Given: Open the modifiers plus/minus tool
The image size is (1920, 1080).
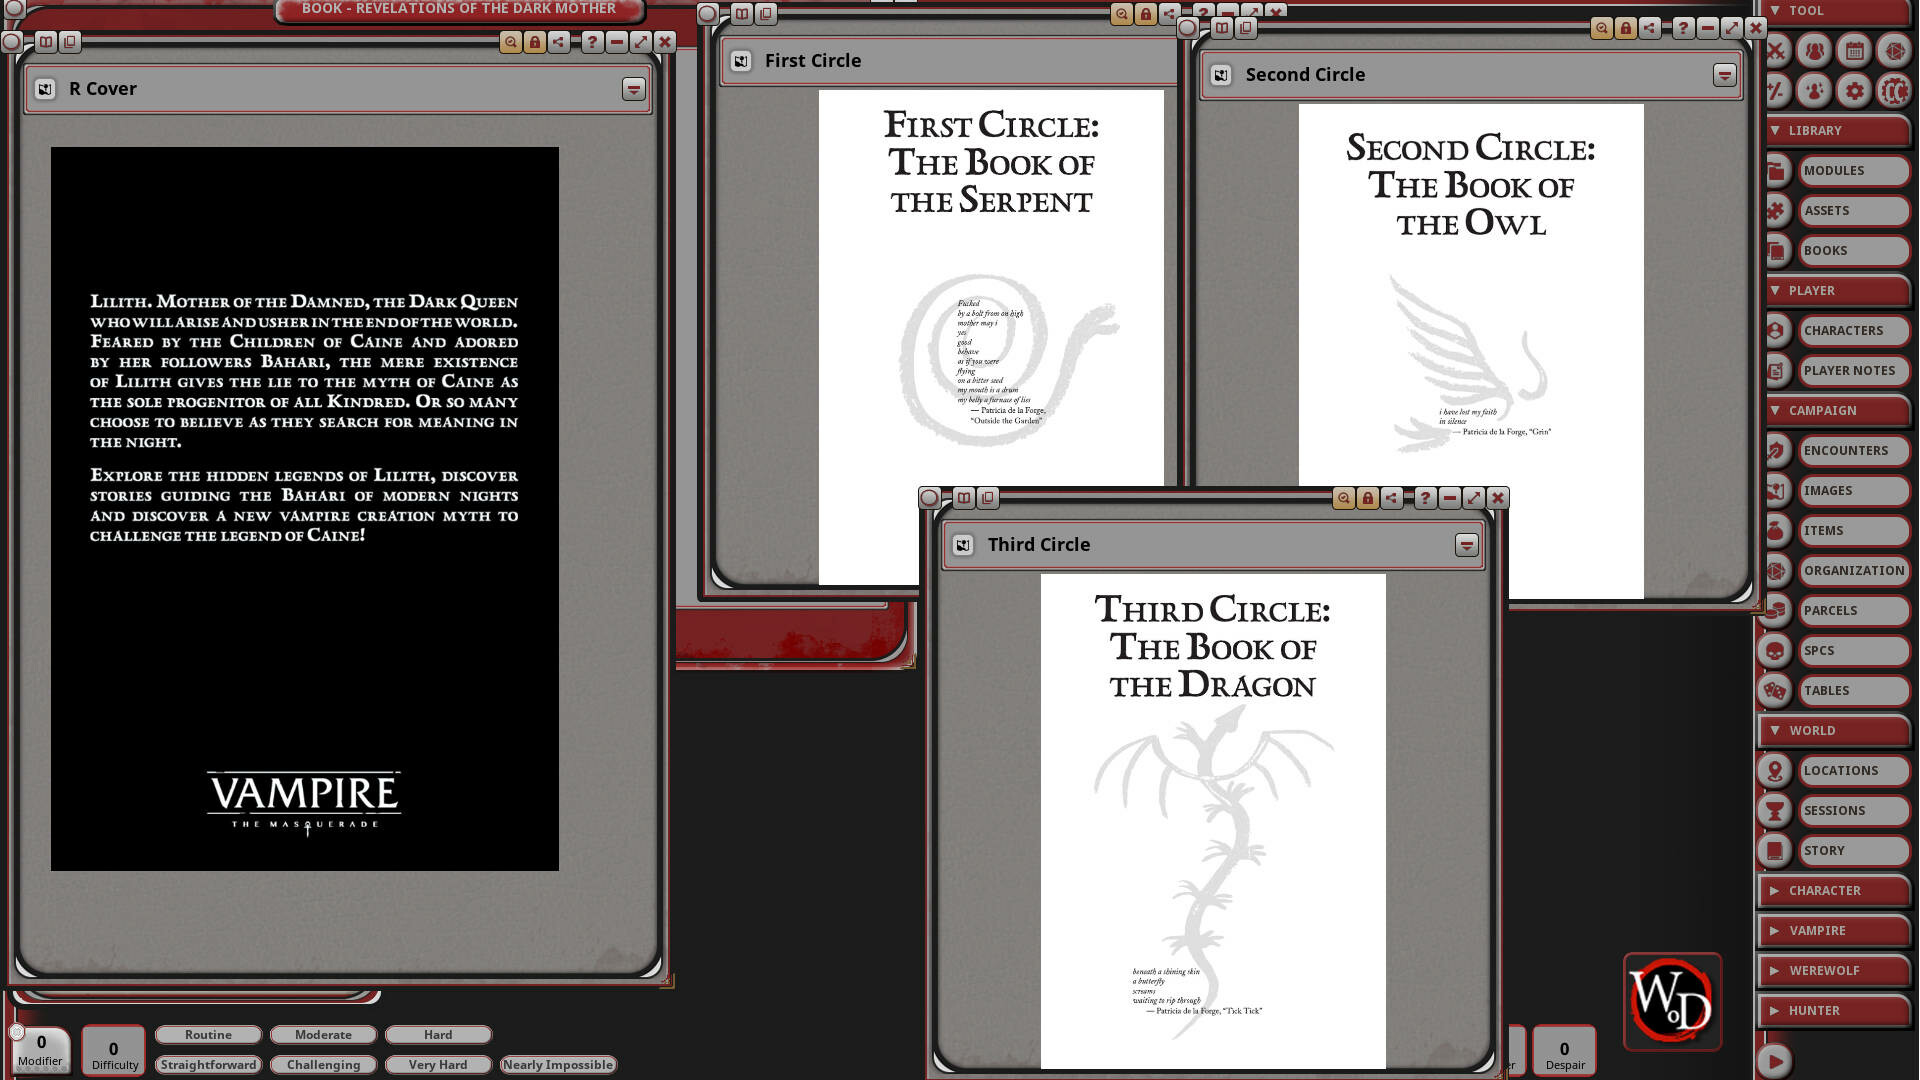Looking at the screenshot, I should [1774, 89].
